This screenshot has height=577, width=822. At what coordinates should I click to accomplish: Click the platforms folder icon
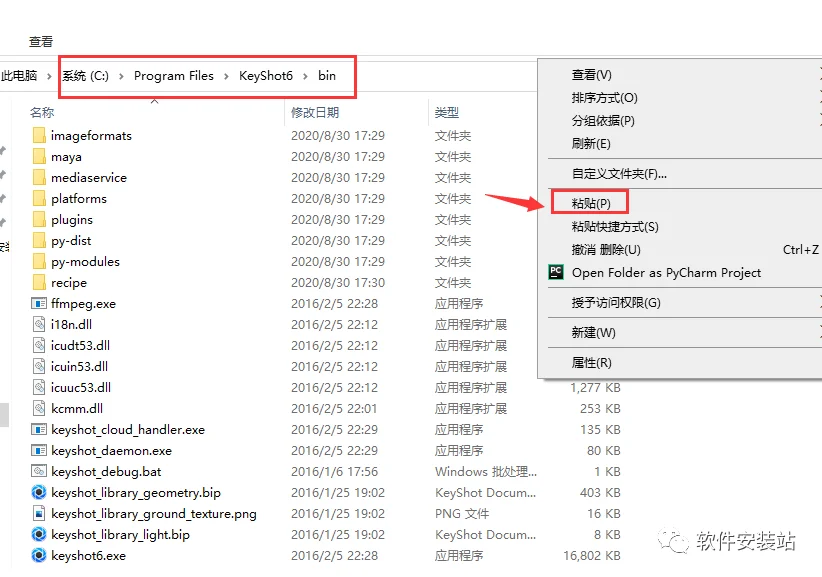click(39, 198)
